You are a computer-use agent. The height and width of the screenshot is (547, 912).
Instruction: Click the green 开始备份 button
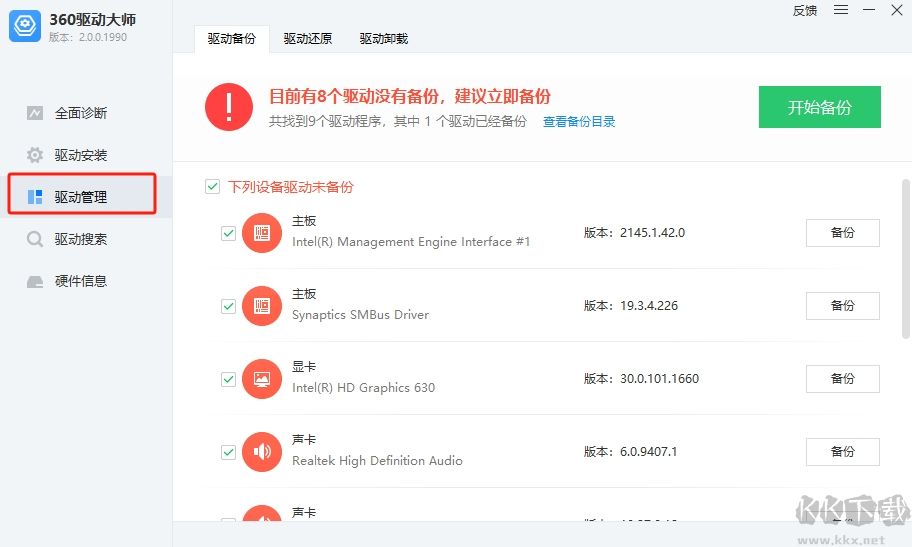click(820, 107)
